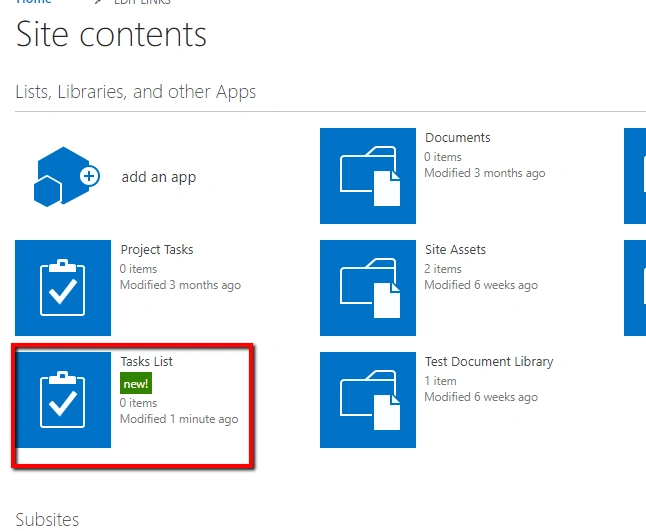Click the Site Assets title link
646x531 pixels.
[455, 250]
